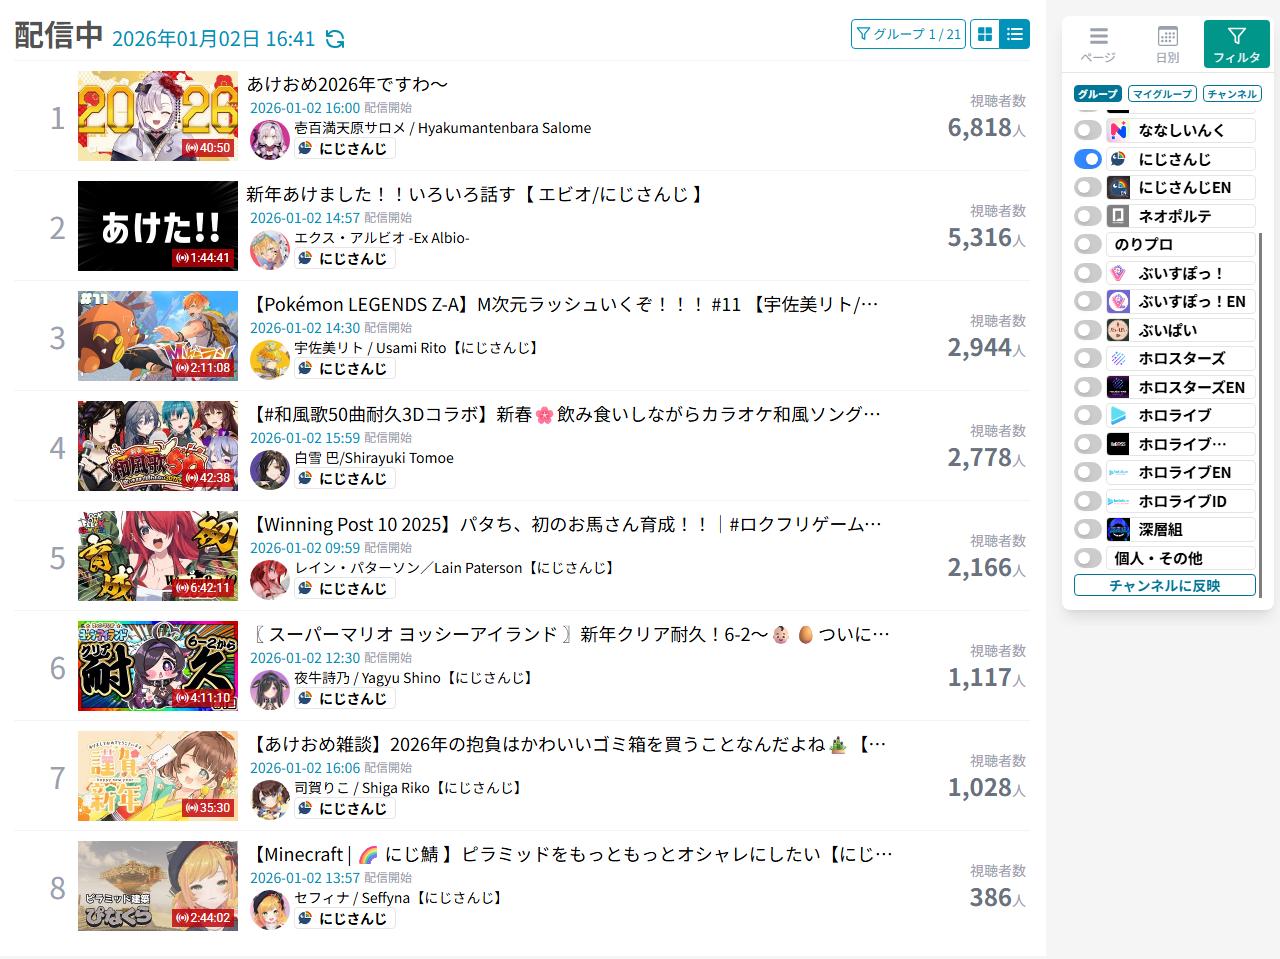Click the refresh icon next to the timestamp

tap(336, 39)
